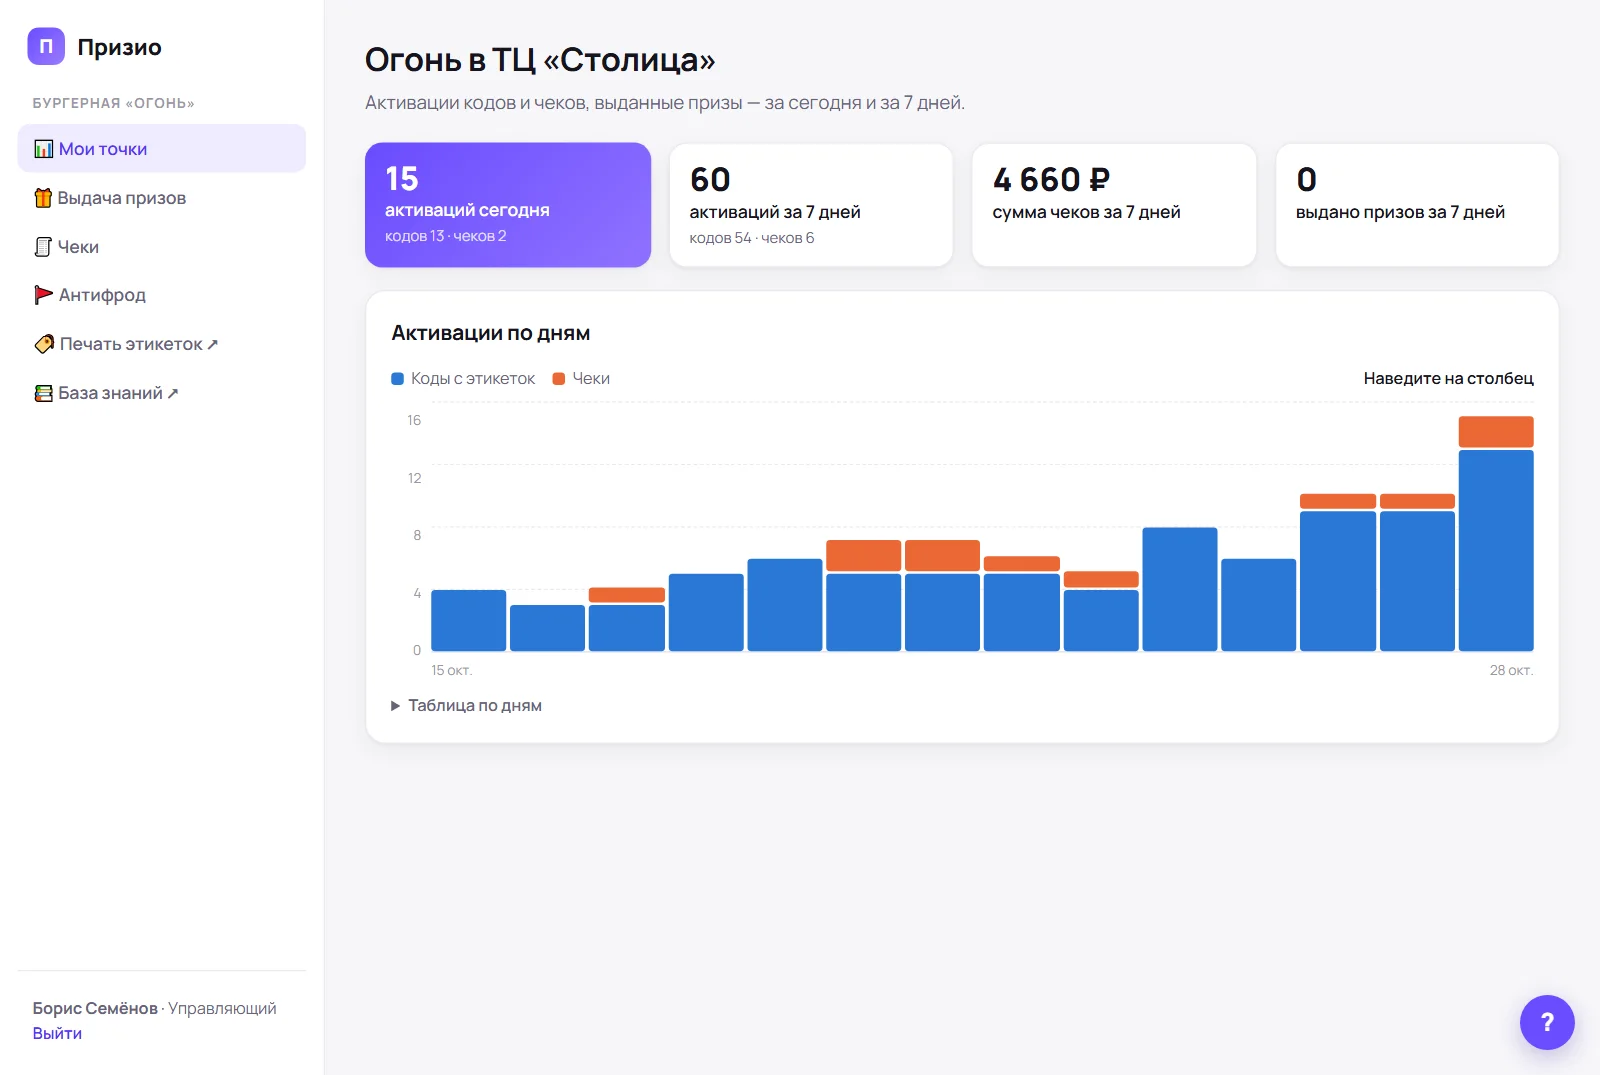Go to the Выдача призов section
1600x1075 pixels.
162,198
